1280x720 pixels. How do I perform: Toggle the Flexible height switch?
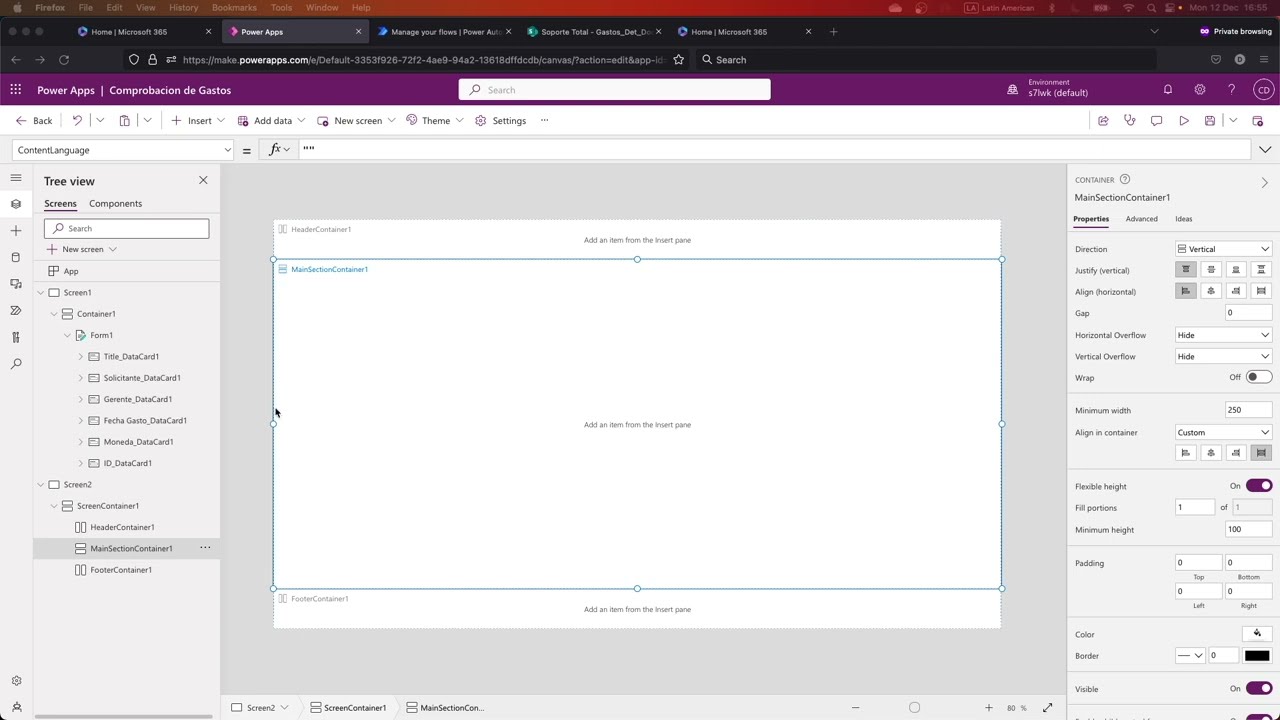pyautogui.click(x=1258, y=486)
